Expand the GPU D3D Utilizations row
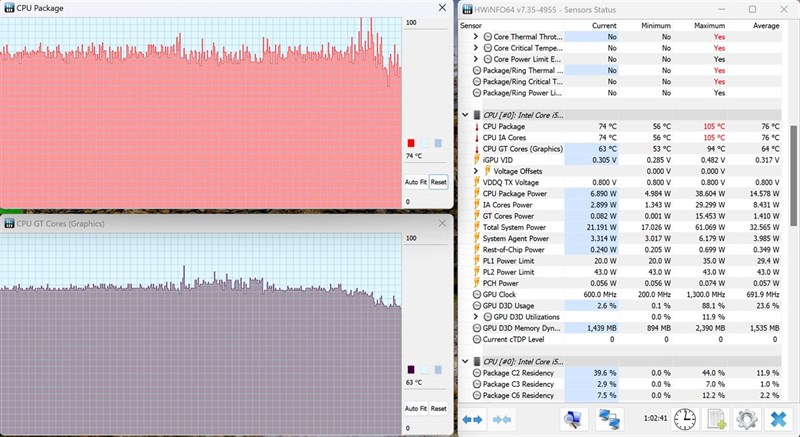The width and height of the screenshot is (800, 437). [x=476, y=317]
